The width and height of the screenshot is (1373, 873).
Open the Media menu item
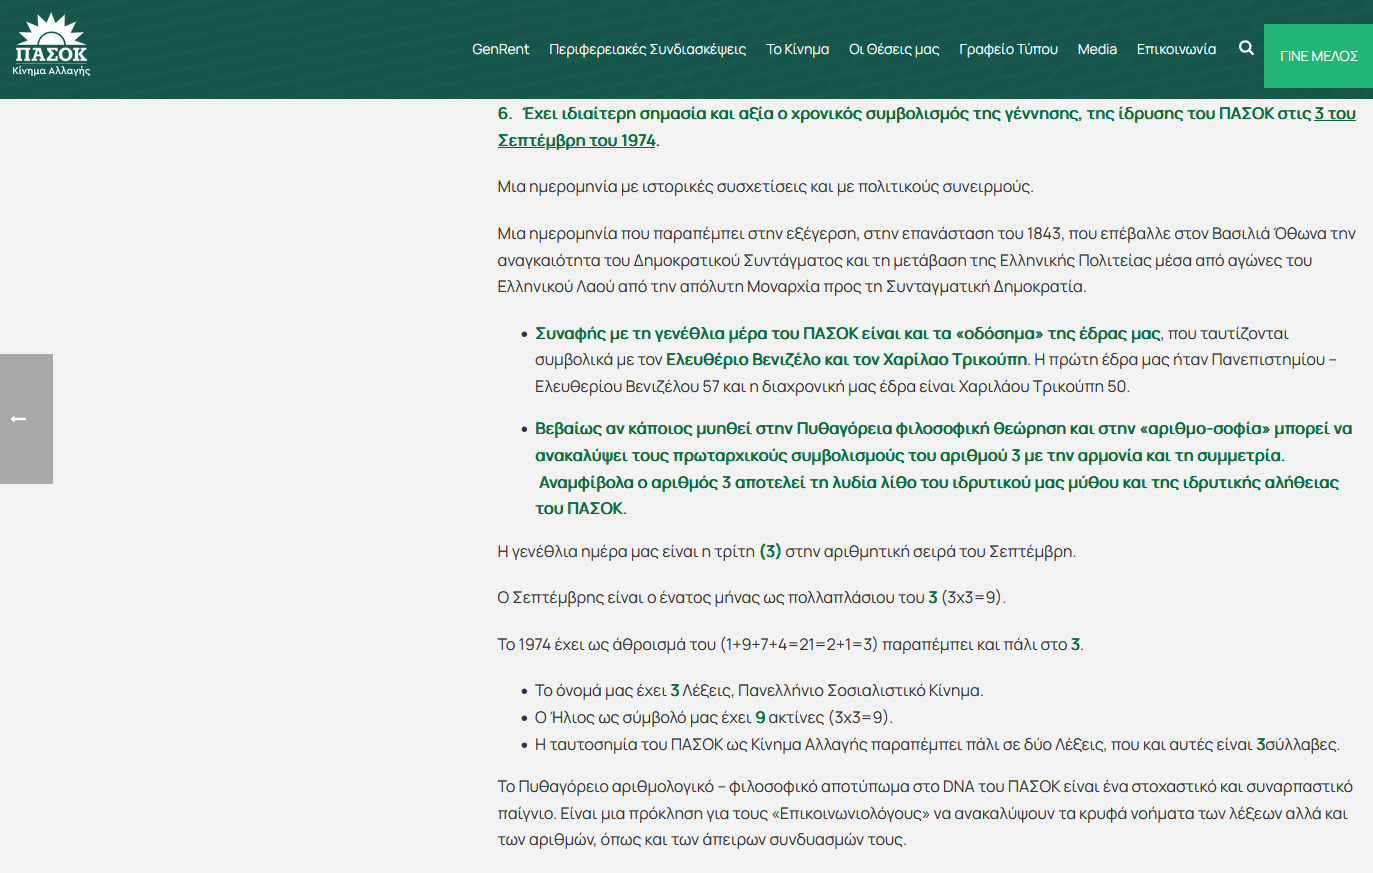click(1097, 49)
